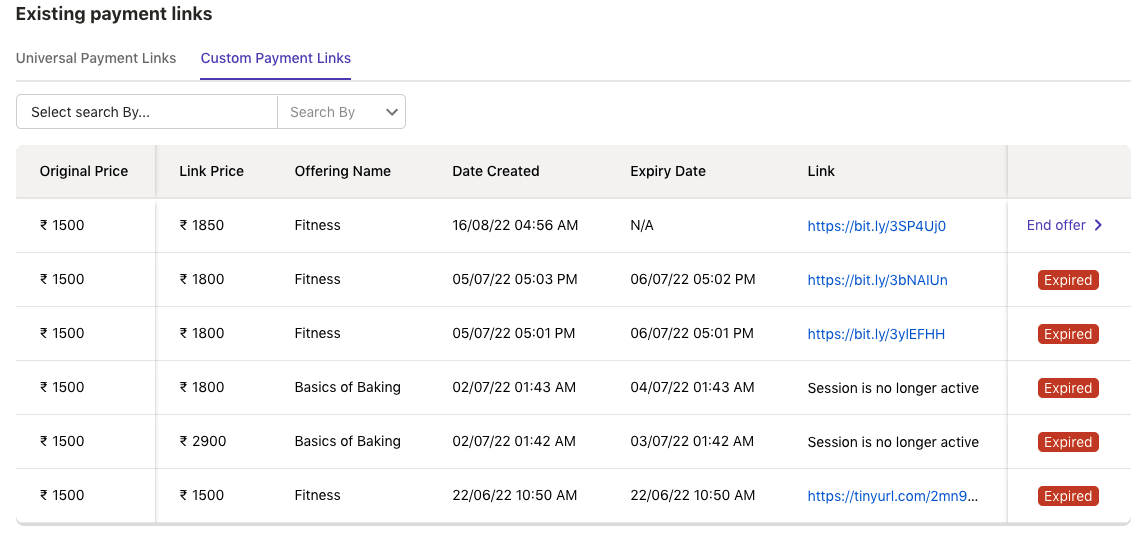Click the Select search By input field
Screen dimensions: 1144x536
coord(146,112)
